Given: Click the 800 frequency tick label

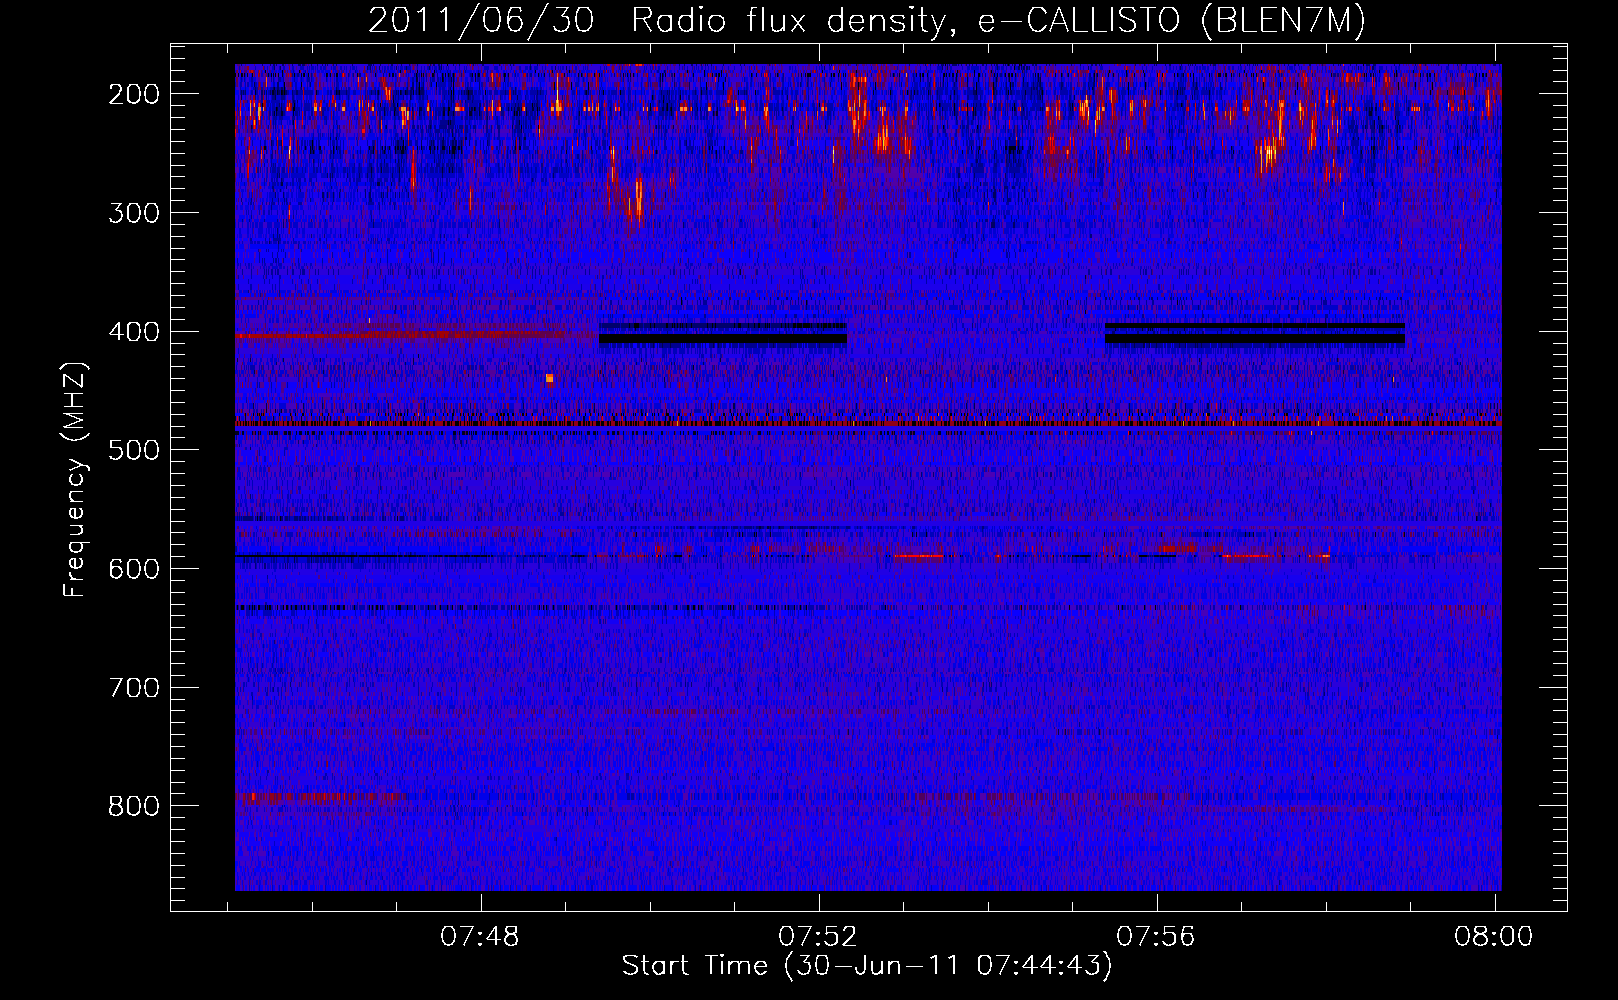Looking at the screenshot, I should 134,806.
